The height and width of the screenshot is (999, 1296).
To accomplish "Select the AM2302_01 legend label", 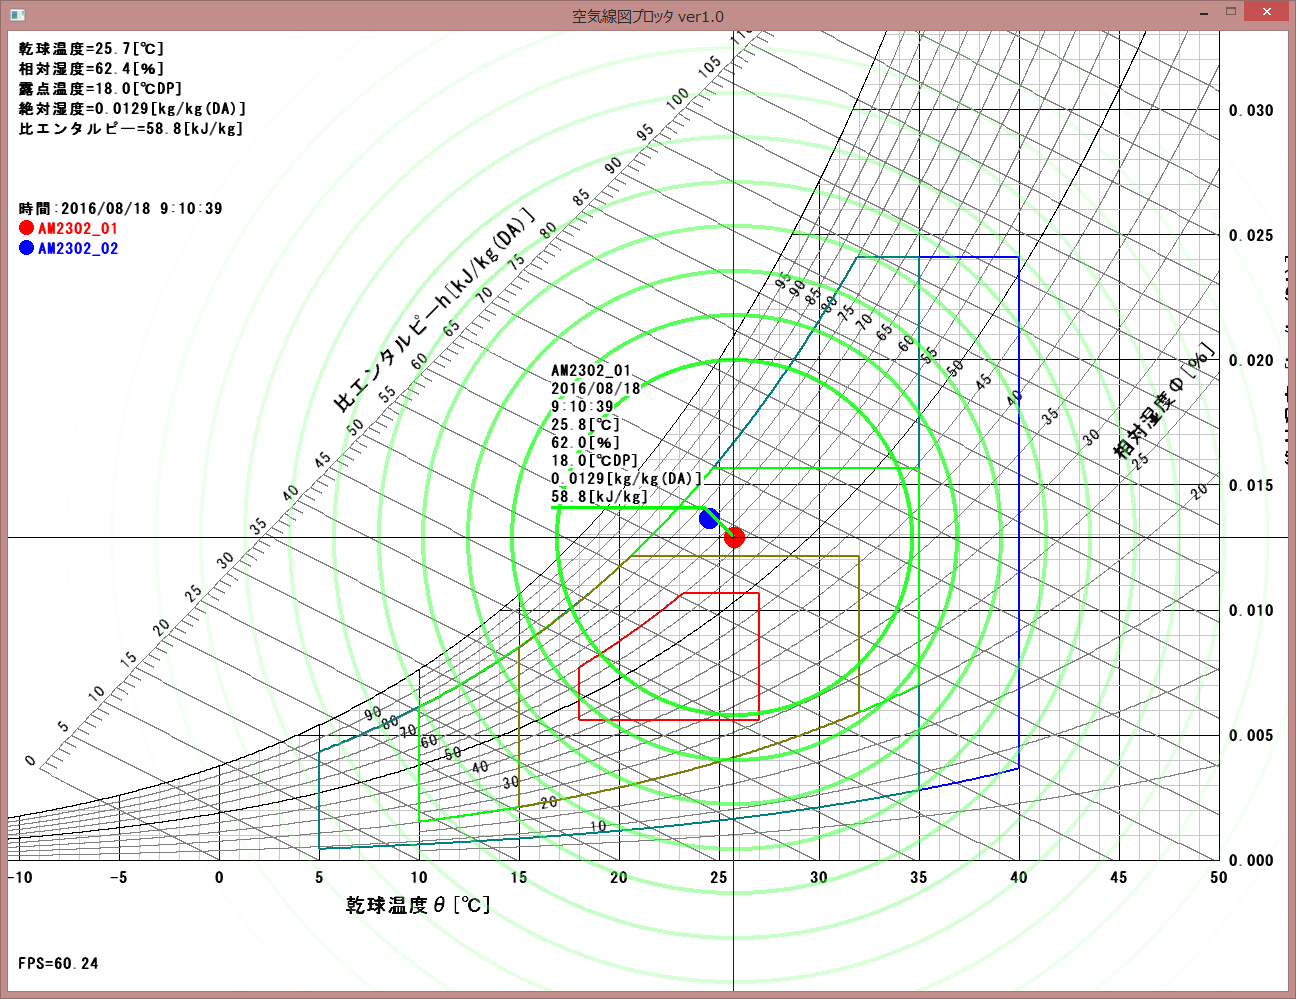I will [78, 228].
